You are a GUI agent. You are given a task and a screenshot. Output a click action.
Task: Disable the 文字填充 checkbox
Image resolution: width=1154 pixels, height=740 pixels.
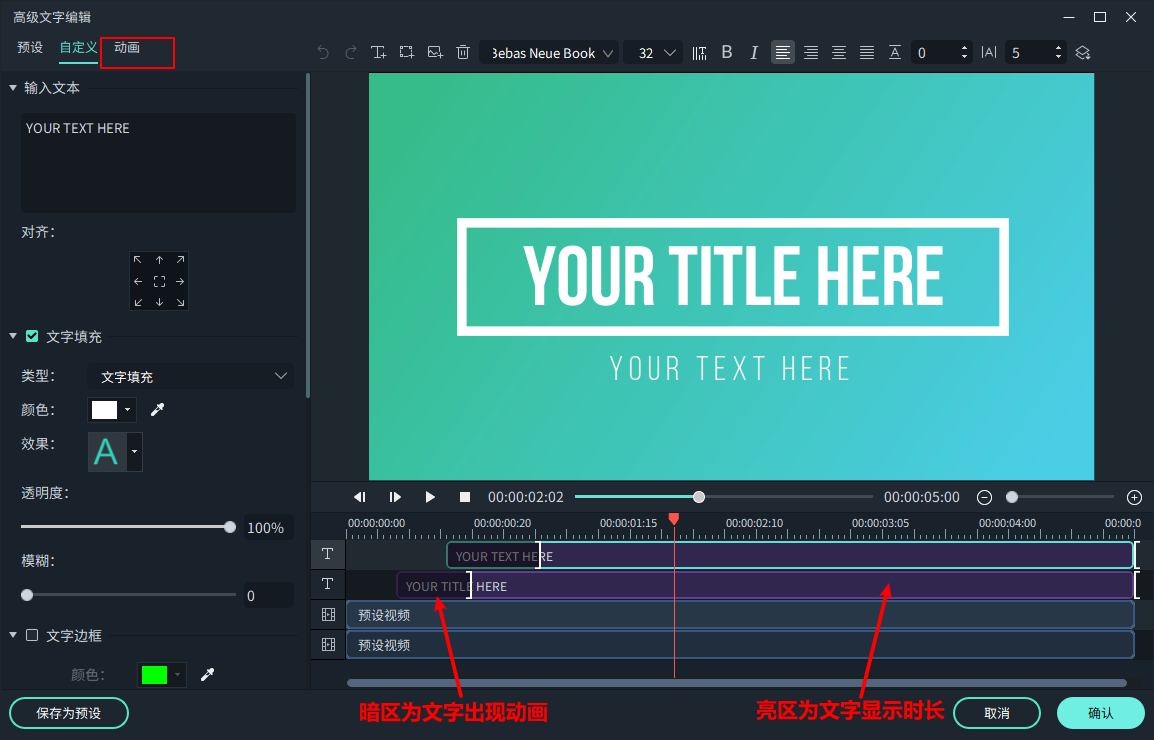[32, 337]
